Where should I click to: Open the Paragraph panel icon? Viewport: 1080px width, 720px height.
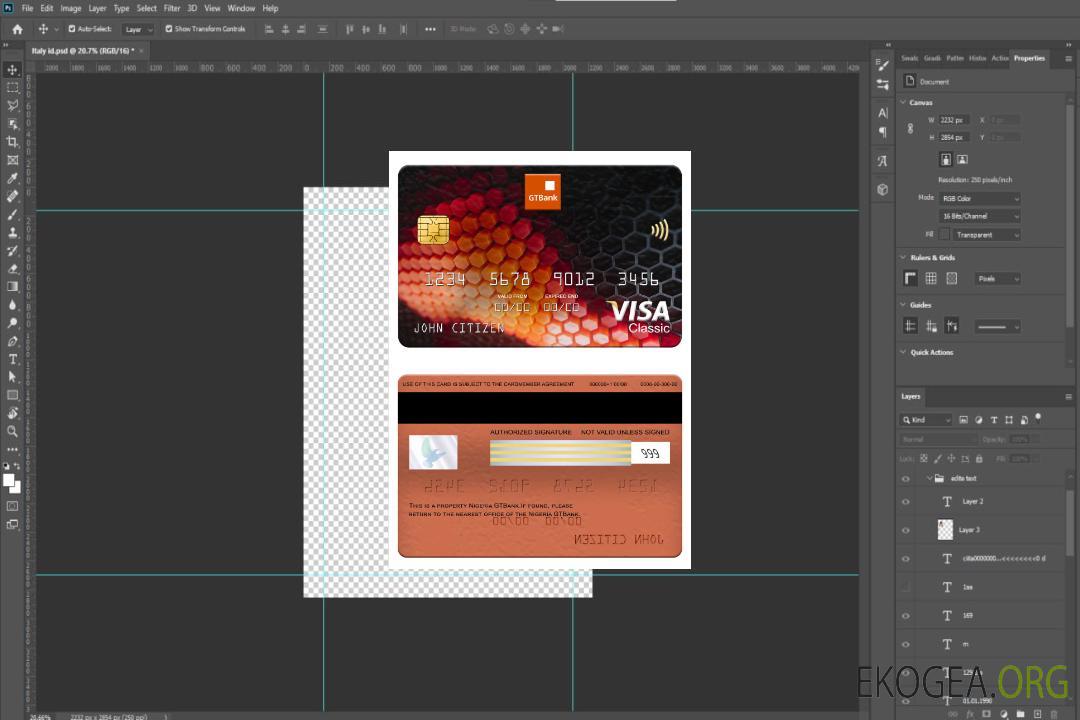click(883, 132)
